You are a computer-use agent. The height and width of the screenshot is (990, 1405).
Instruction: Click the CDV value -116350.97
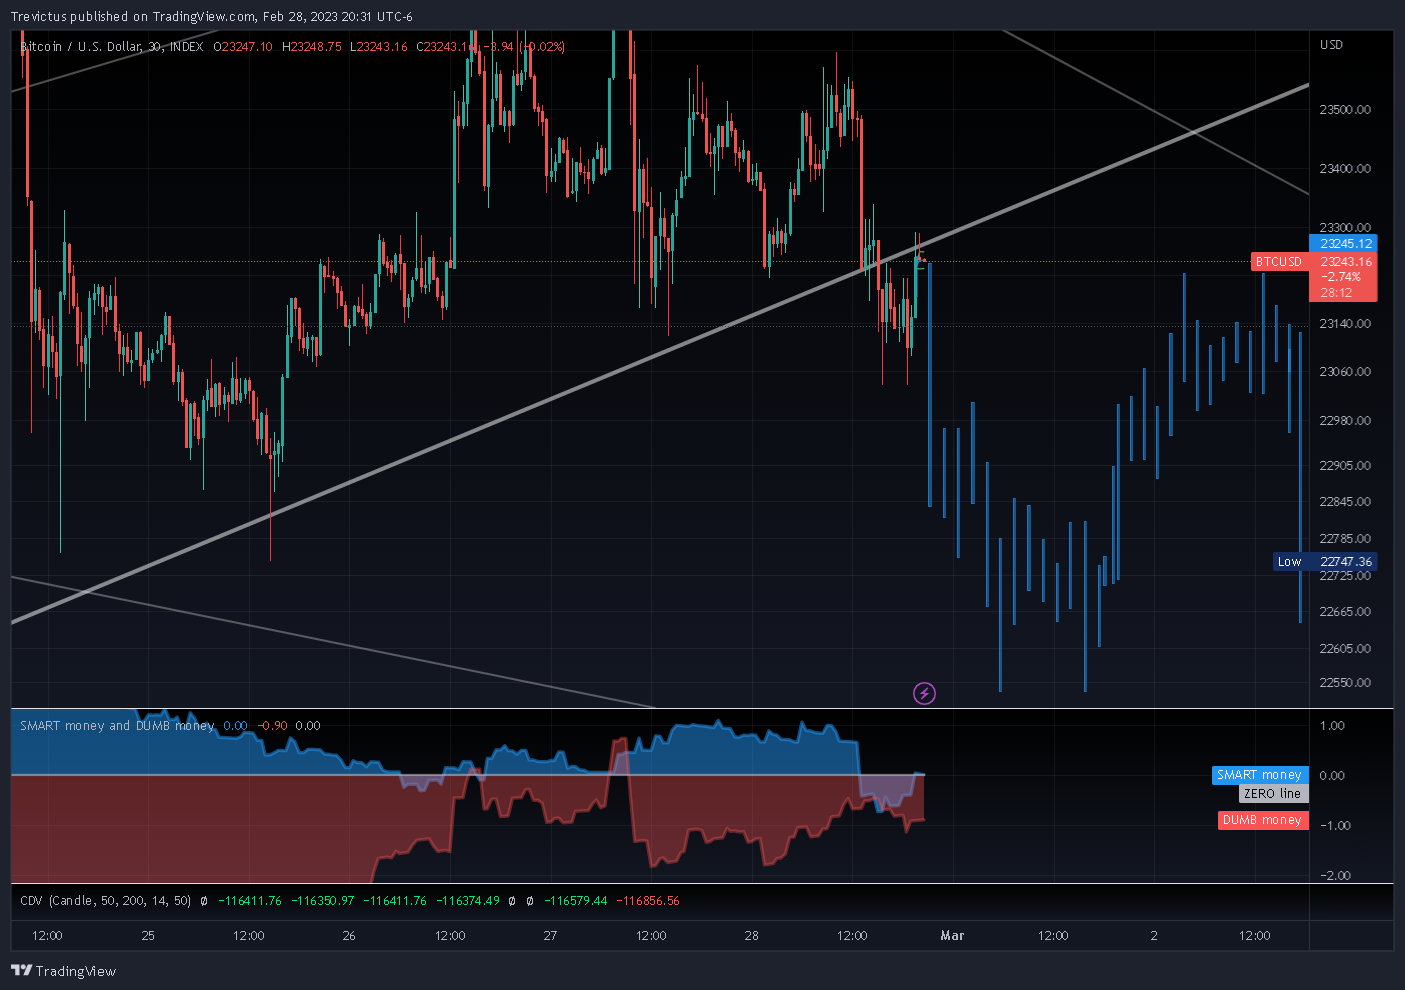(322, 901)
